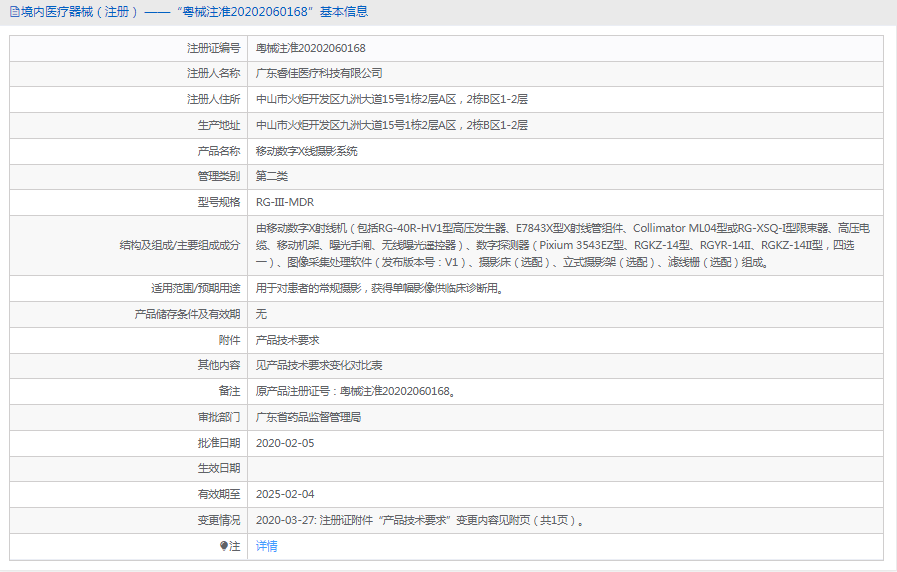Select expiry date 2025-02-04
Viewport: 897px width, 572px height.
[x=285, y=494]
